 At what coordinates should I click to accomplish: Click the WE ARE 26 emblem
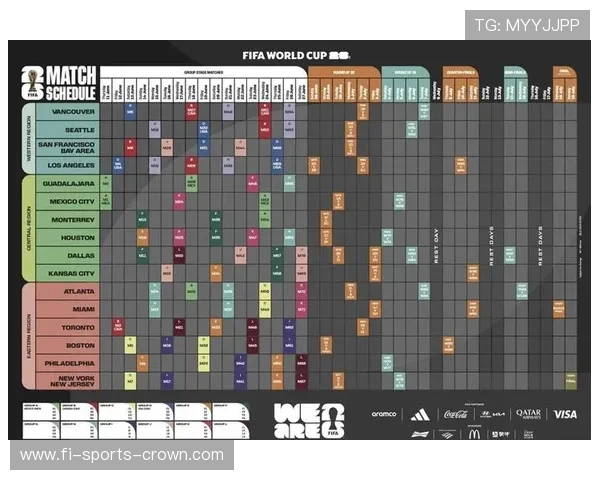[309, 421]
